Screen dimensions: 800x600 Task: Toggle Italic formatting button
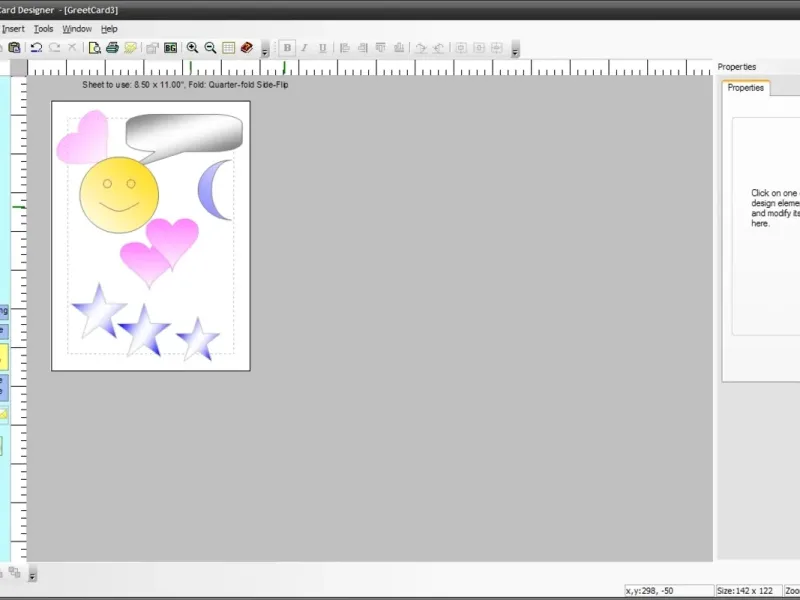click(305, 47)
